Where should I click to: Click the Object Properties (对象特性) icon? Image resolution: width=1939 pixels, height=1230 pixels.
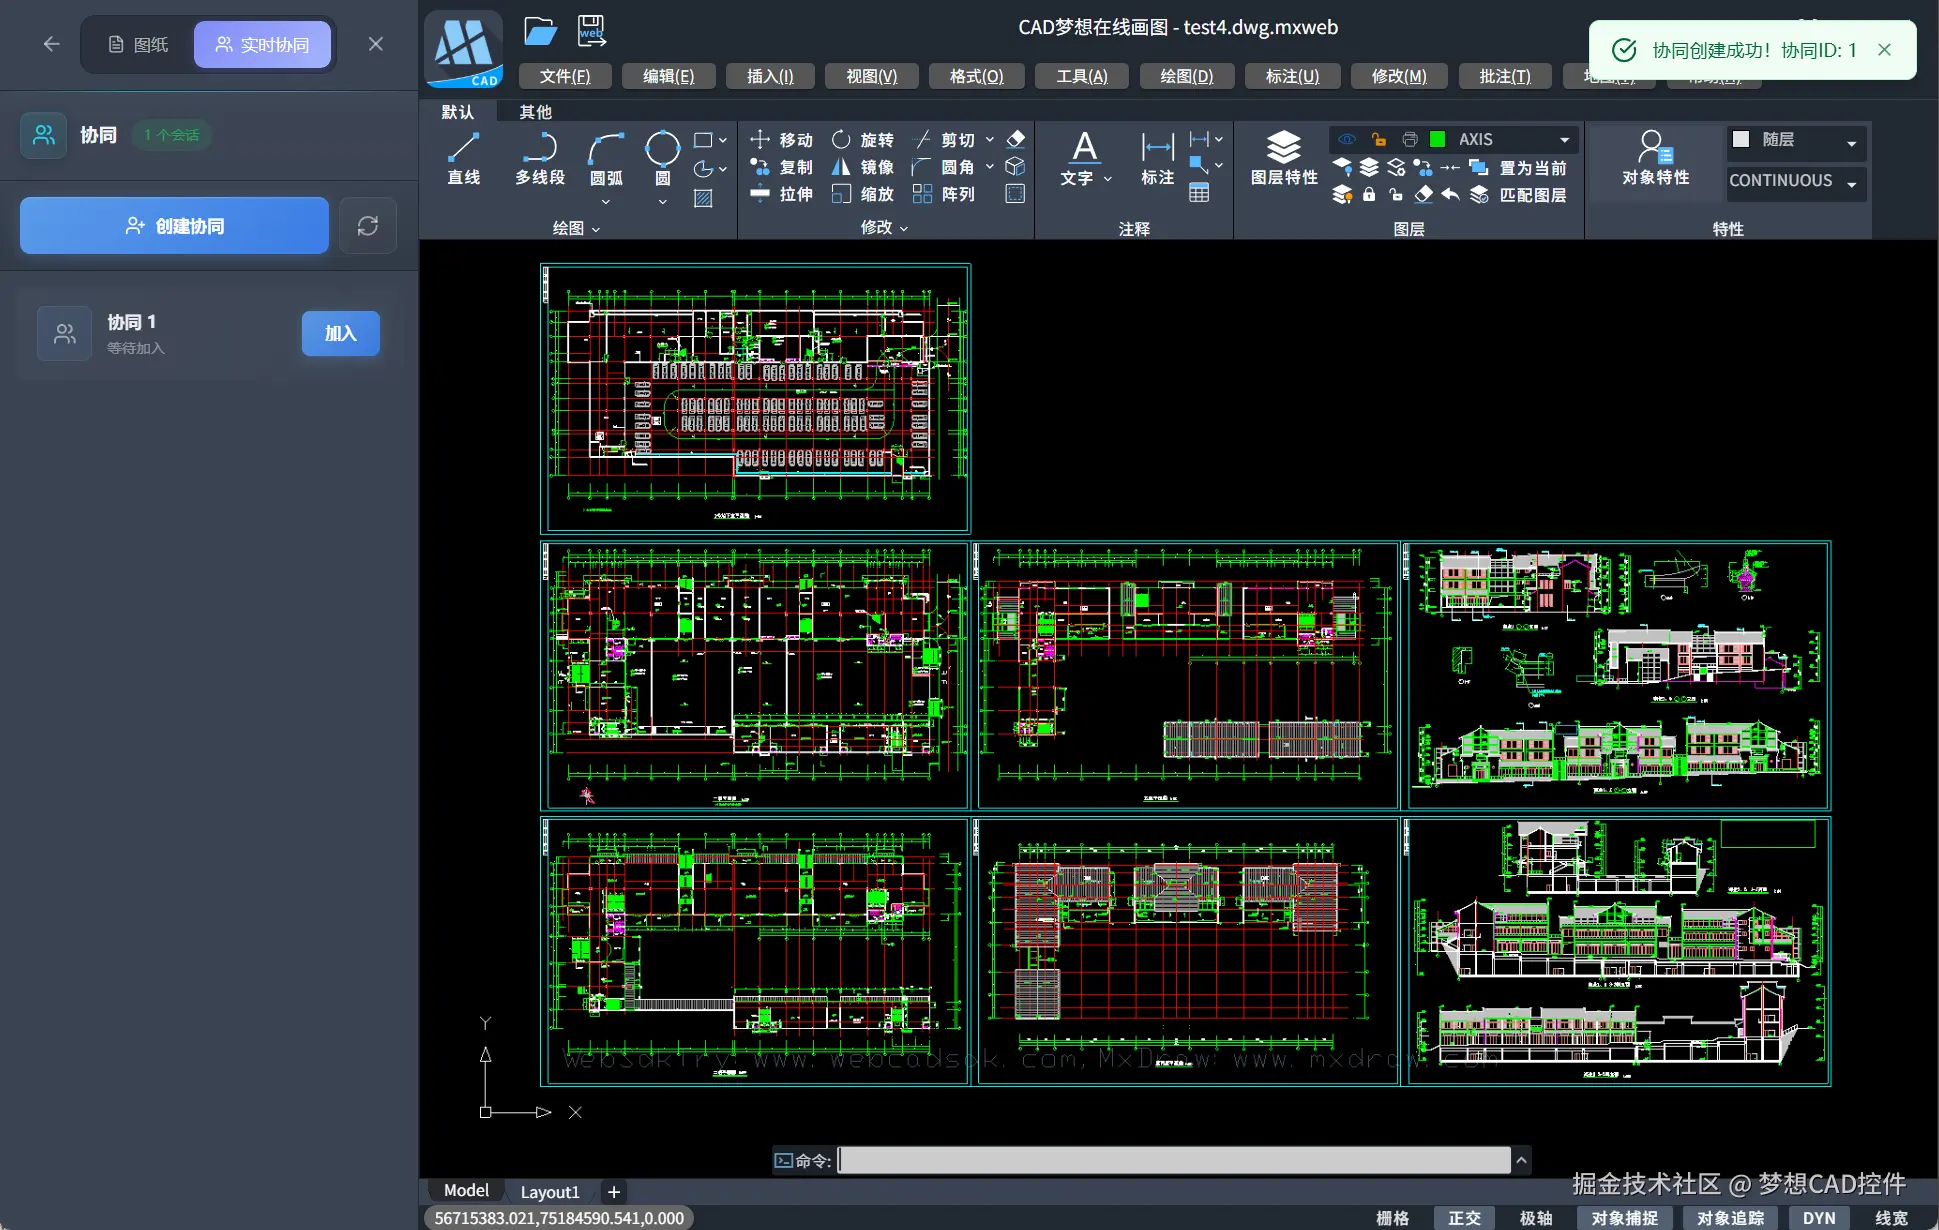point(1655,158)
